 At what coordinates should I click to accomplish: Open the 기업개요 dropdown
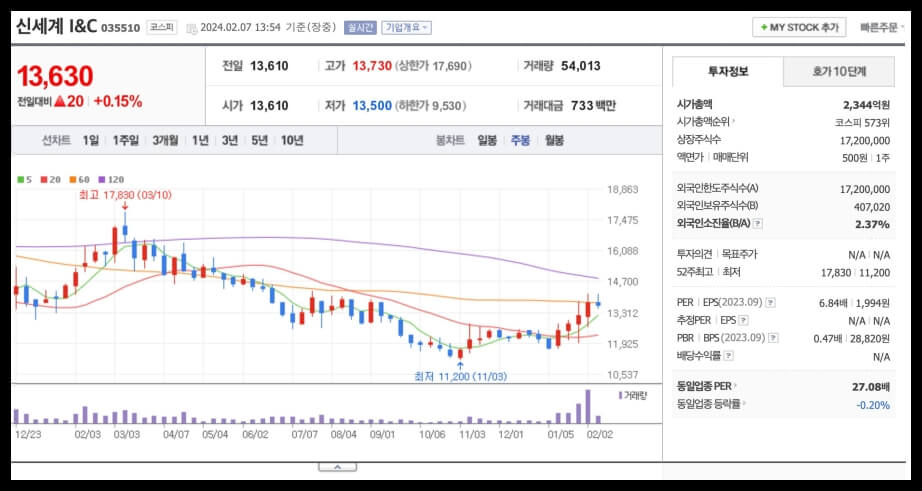(x=406, y=28)
